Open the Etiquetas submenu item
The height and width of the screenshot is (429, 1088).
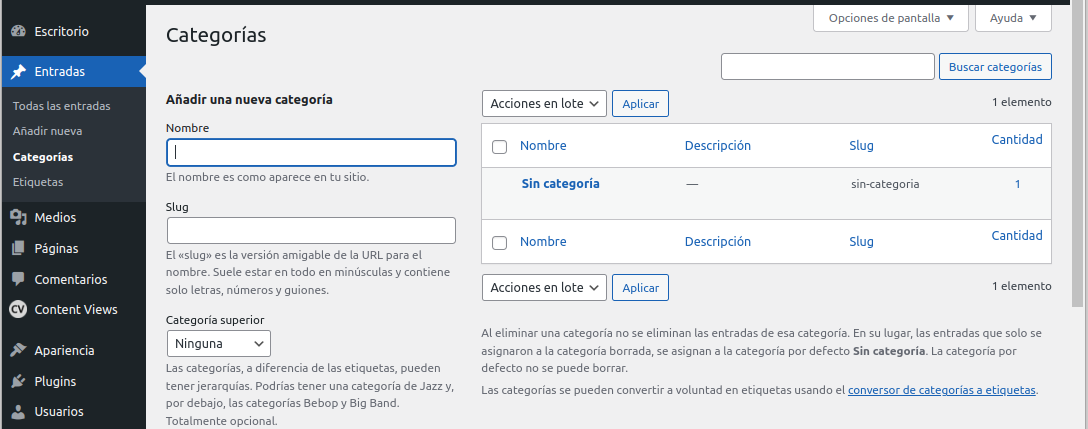click(x=38, y=183)
